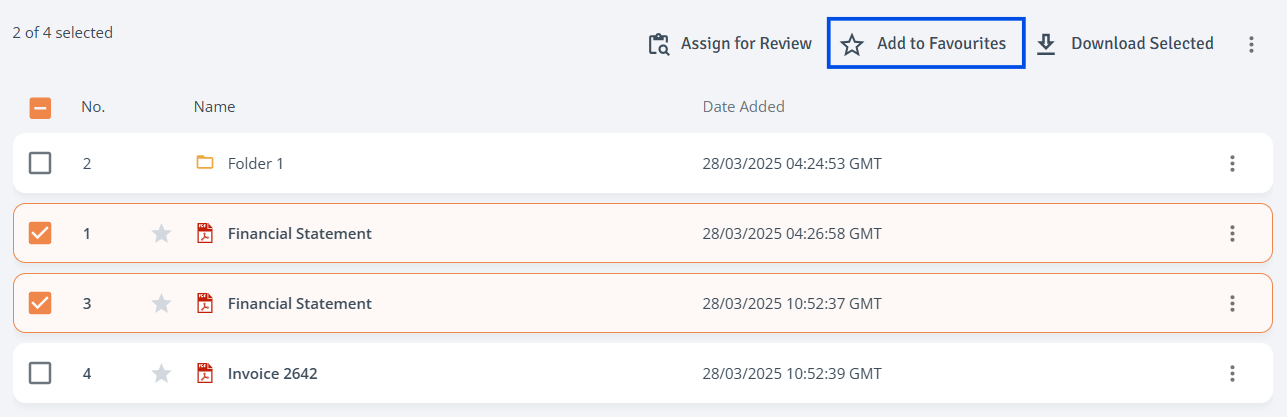Sort by the Name column header

[x=214, y=106]
